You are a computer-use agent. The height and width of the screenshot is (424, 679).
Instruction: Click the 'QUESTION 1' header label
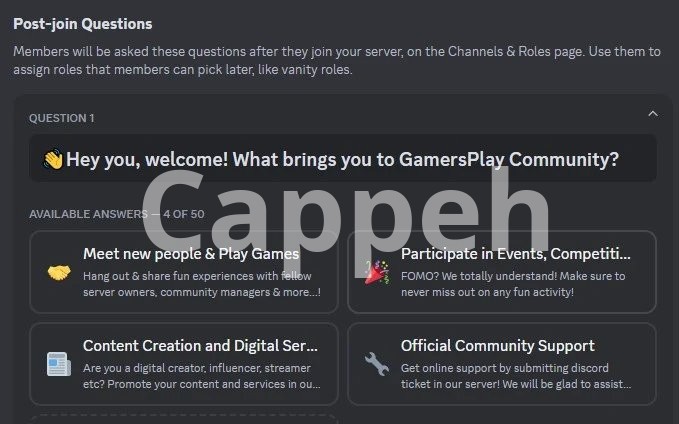tap(62, 118)
